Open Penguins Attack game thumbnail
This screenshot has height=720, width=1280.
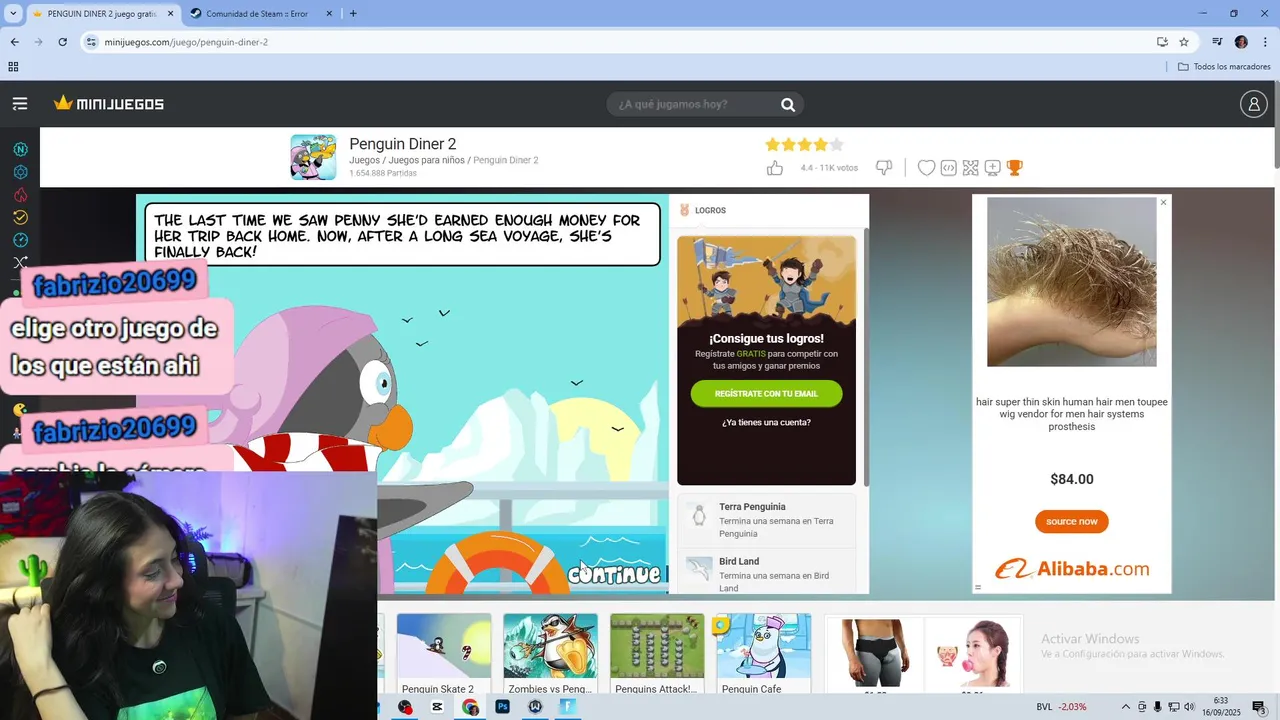pyautogui.click(x=657, y=655)
